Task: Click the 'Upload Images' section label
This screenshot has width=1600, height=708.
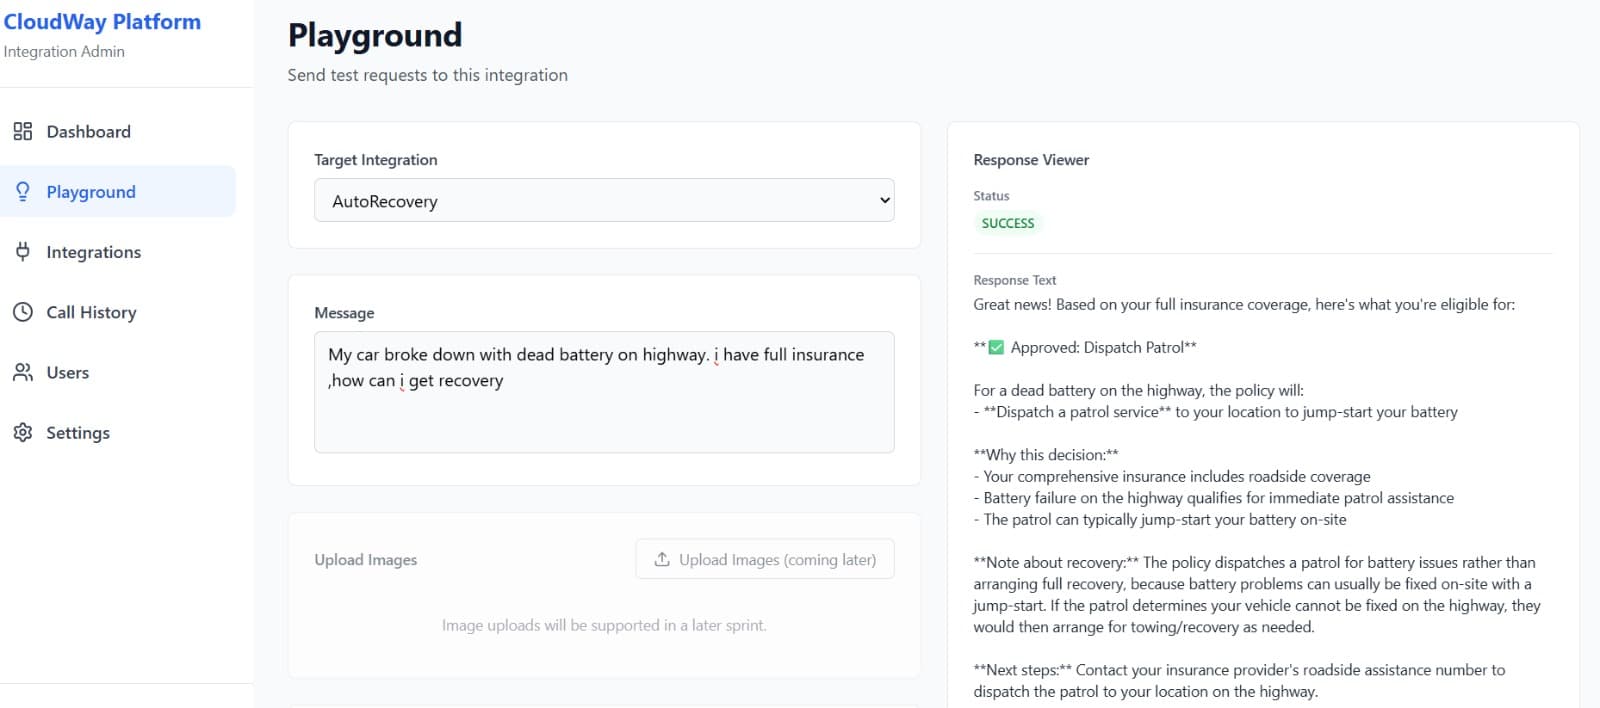Action: pos(366,560)
